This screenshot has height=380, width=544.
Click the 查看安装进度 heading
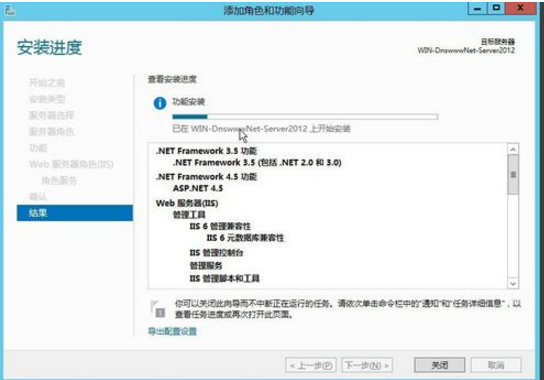click(x=172, y=79)
